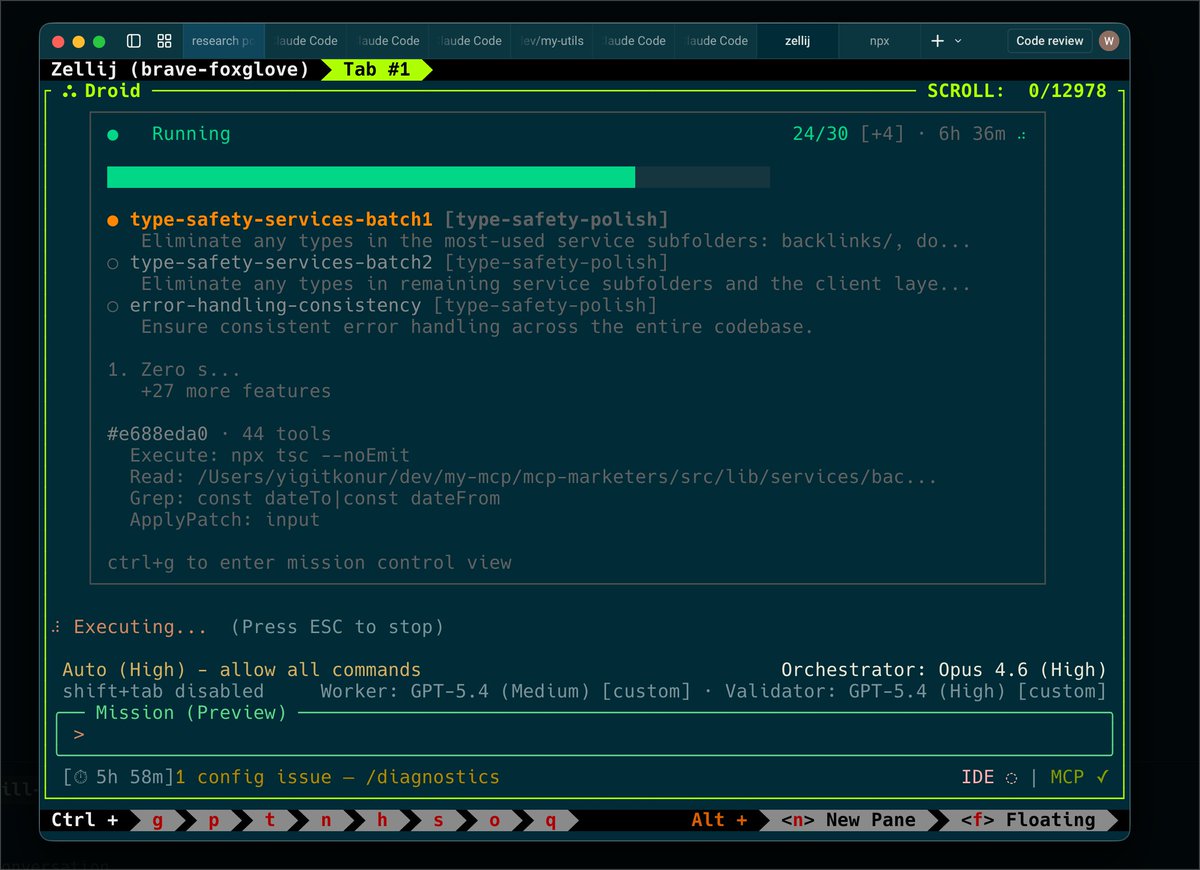Select the error-handling-consistency bullet
The image size is (1200, 870).
[x=113, y=306]
